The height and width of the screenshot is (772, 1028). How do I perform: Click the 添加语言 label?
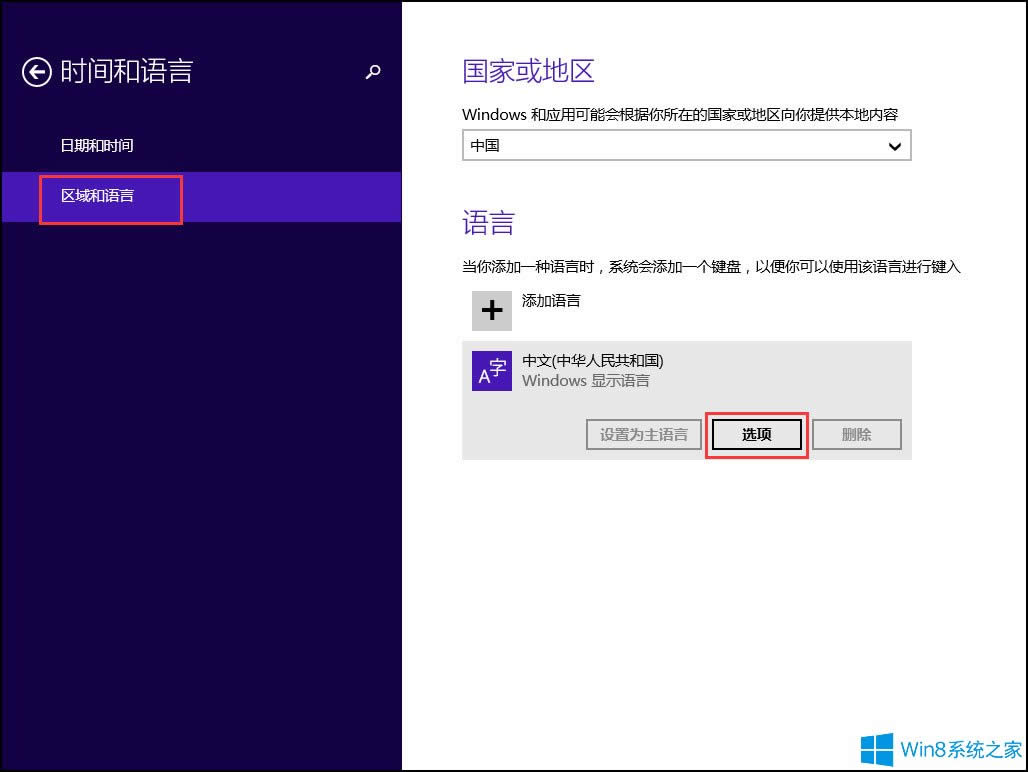[x=551, y=301]
